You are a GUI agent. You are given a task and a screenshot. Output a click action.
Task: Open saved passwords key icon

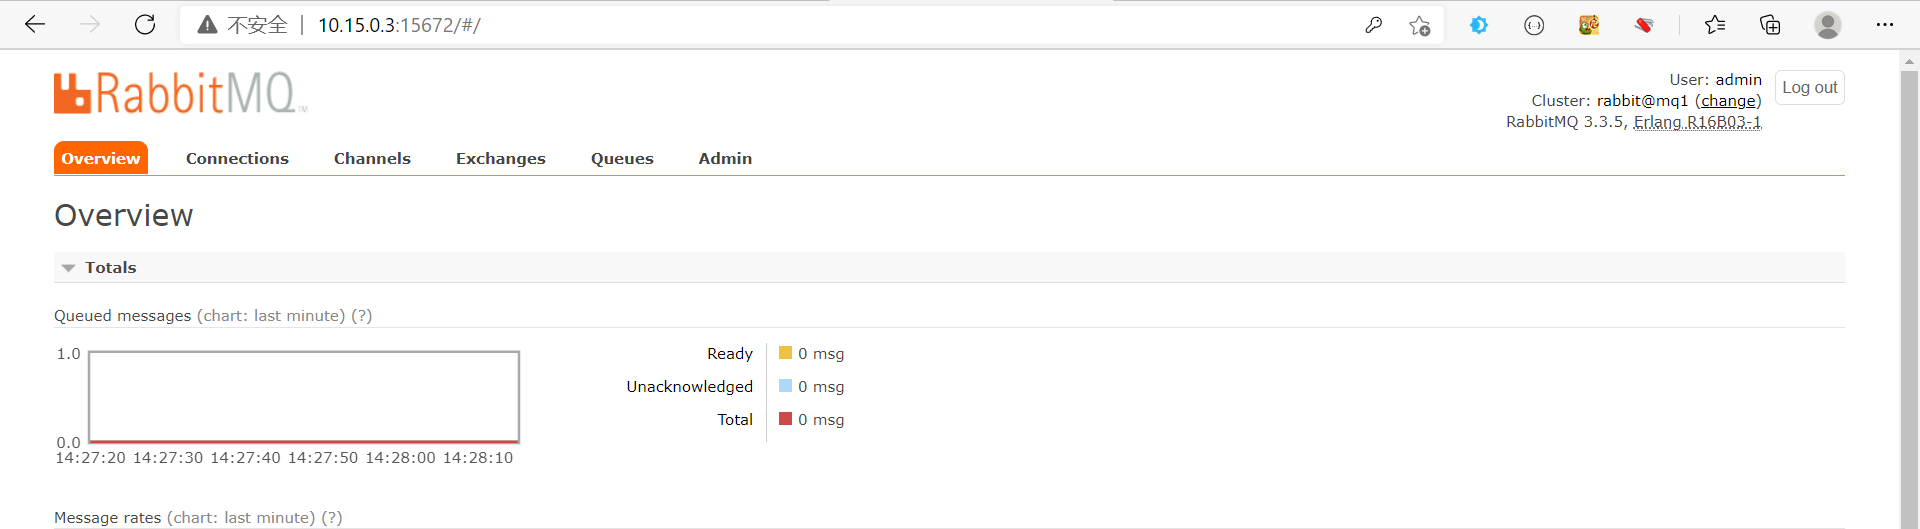(x=1373, y=25)
